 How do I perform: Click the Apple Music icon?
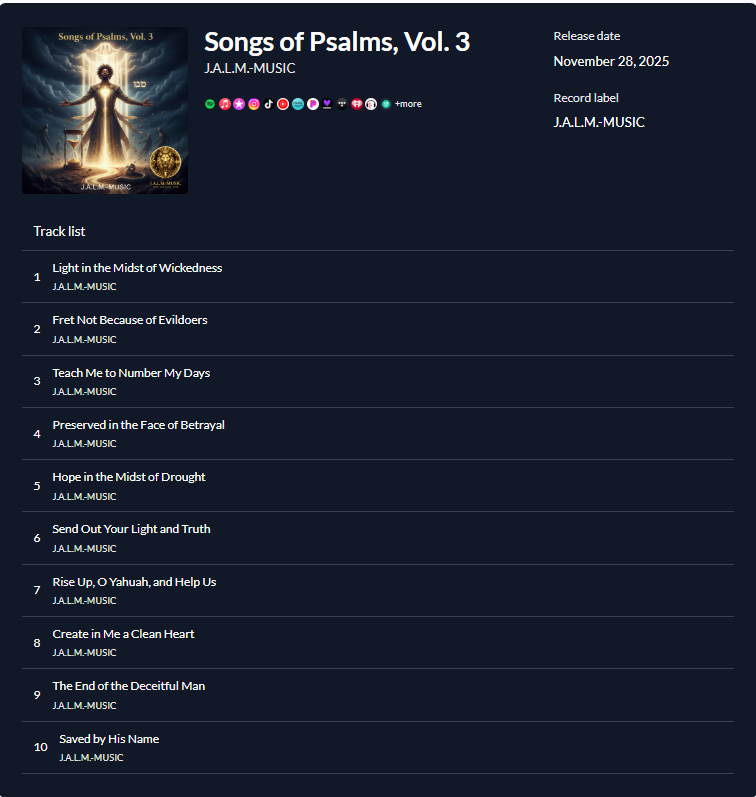click(225, 104)
